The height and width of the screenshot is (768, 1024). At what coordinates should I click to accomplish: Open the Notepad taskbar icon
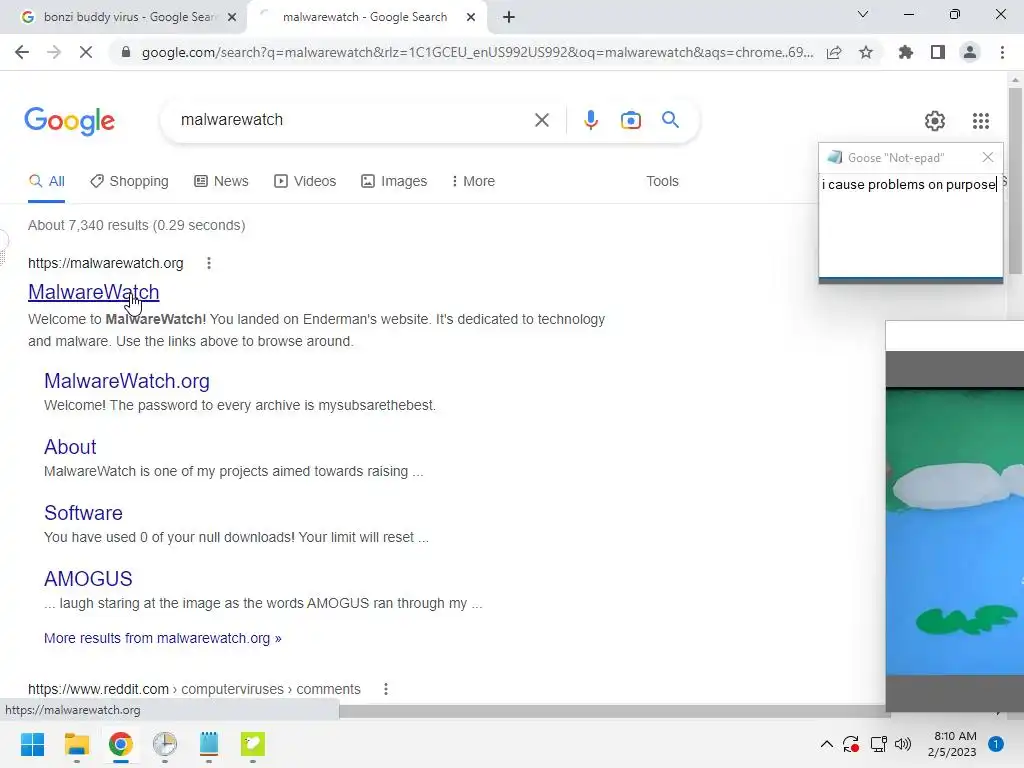(x=209, y=744)
